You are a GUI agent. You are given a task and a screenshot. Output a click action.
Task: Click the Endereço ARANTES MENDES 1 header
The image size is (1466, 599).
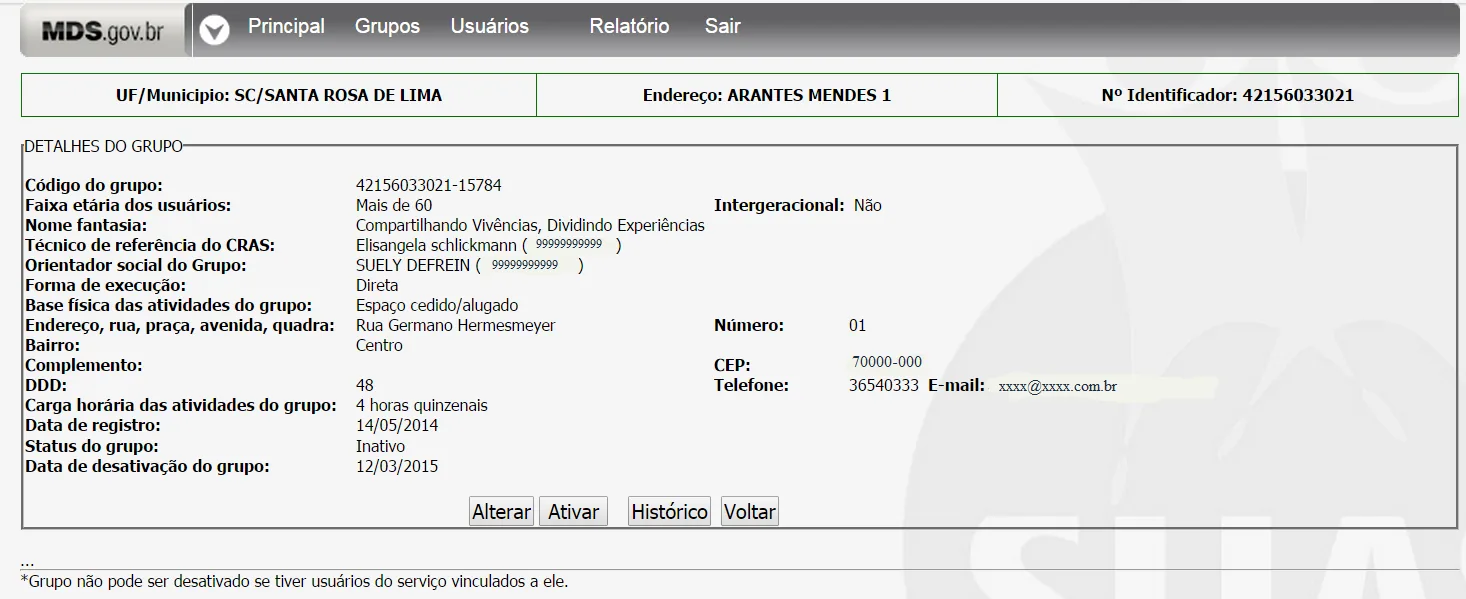click(767, 96)
